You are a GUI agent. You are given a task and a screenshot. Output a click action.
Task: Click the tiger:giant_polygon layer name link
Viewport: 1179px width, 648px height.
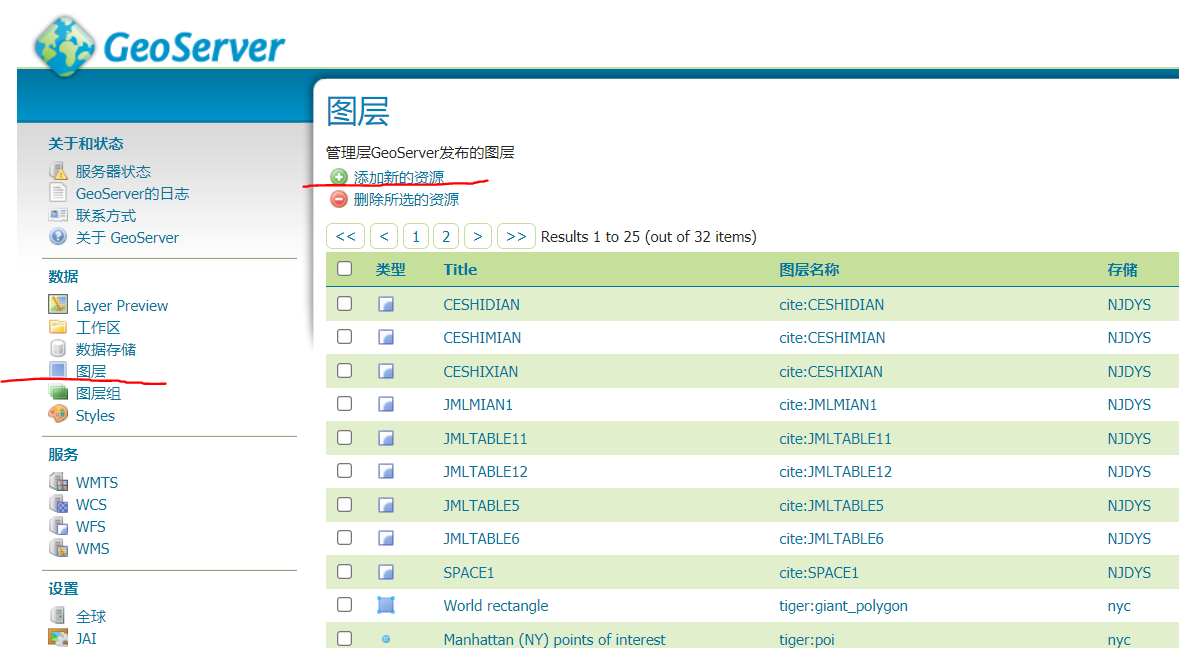tap(843, 605)
